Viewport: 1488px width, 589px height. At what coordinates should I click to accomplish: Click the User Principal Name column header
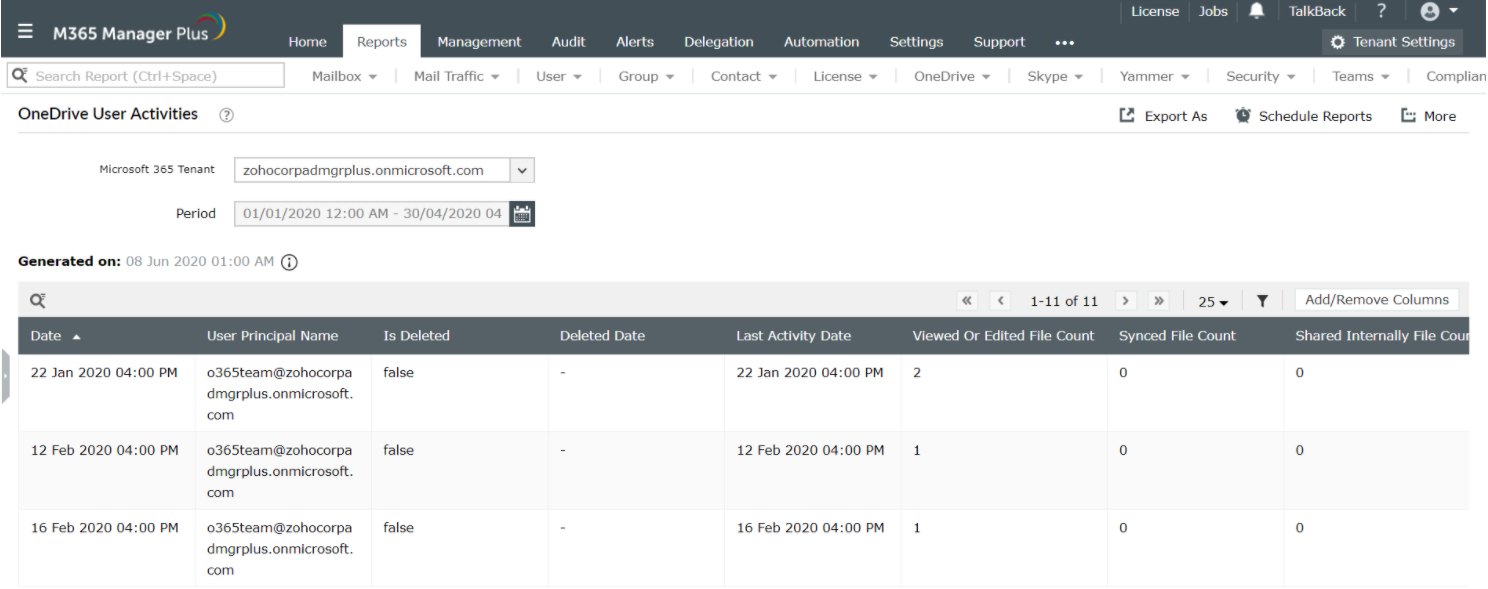(272, 336)
